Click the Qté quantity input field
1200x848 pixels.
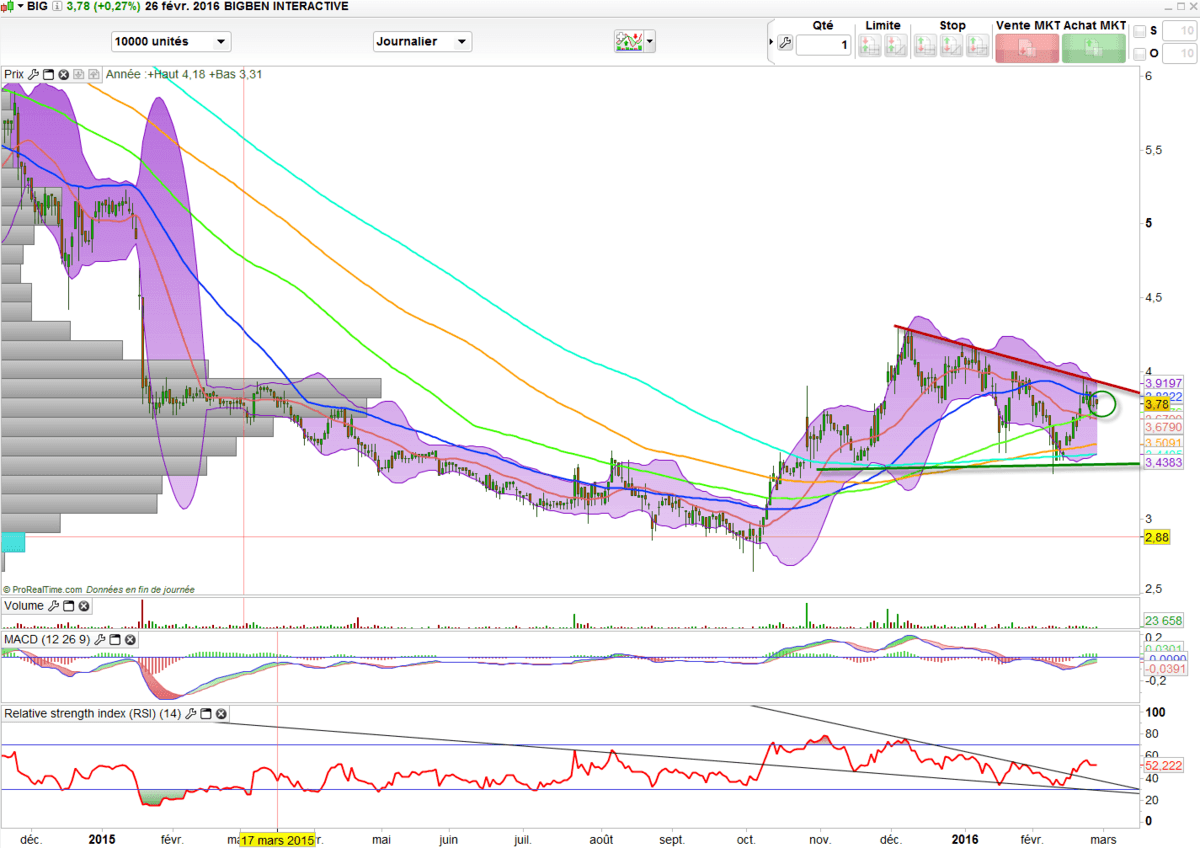pos(823,45)
